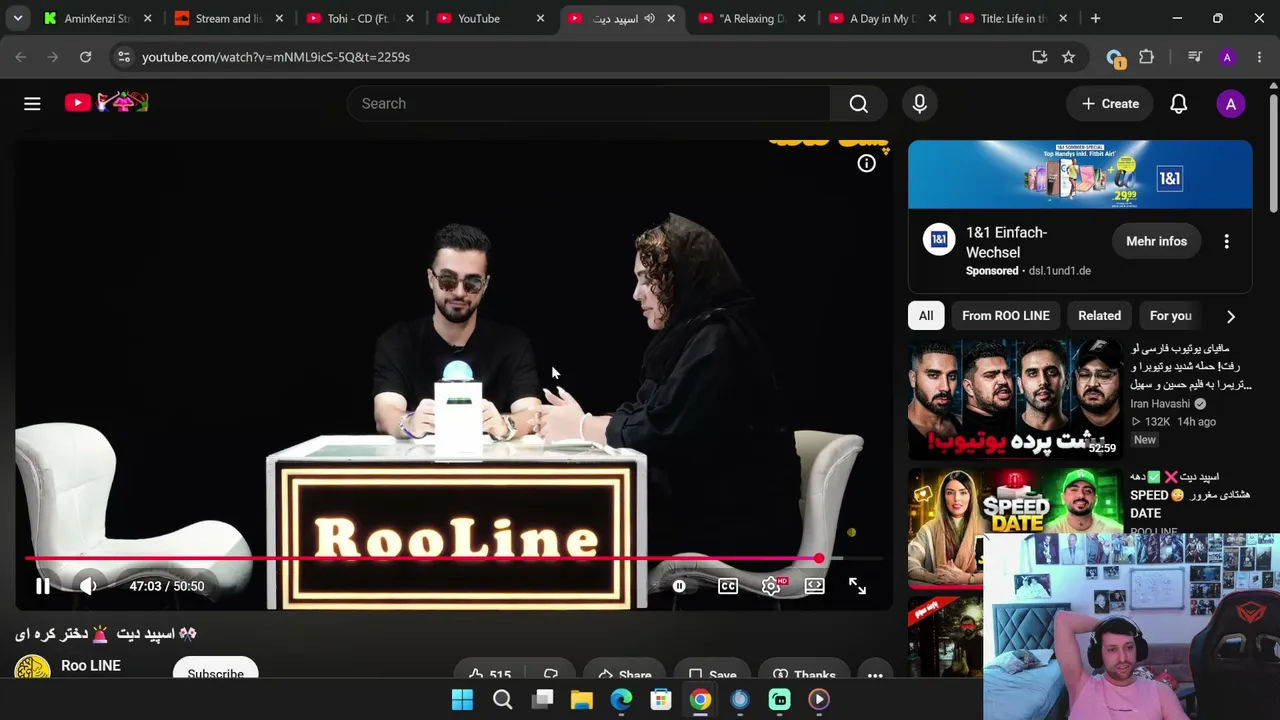This screenshot has height=720, width=1280.
Task: Open options menu for the 1&1 ad
Action: pyautogui.click(x=1226, y=241)
